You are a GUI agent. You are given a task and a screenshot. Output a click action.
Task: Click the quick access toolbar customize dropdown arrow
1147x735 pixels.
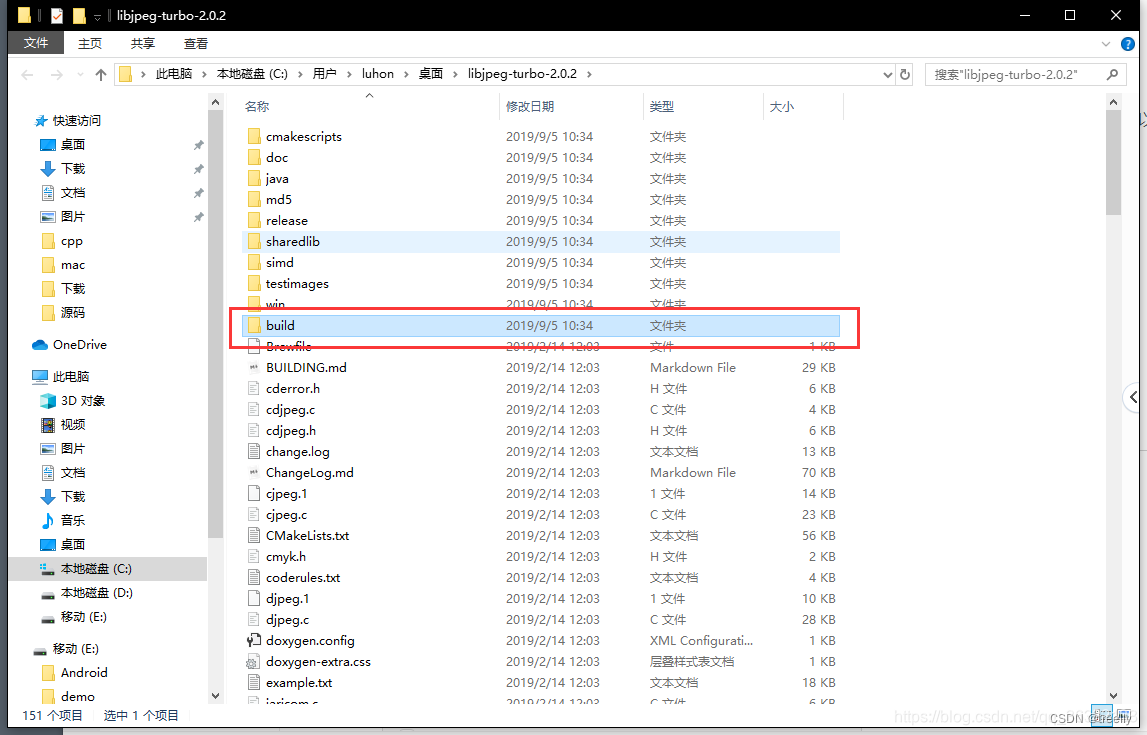pos(95,15)
